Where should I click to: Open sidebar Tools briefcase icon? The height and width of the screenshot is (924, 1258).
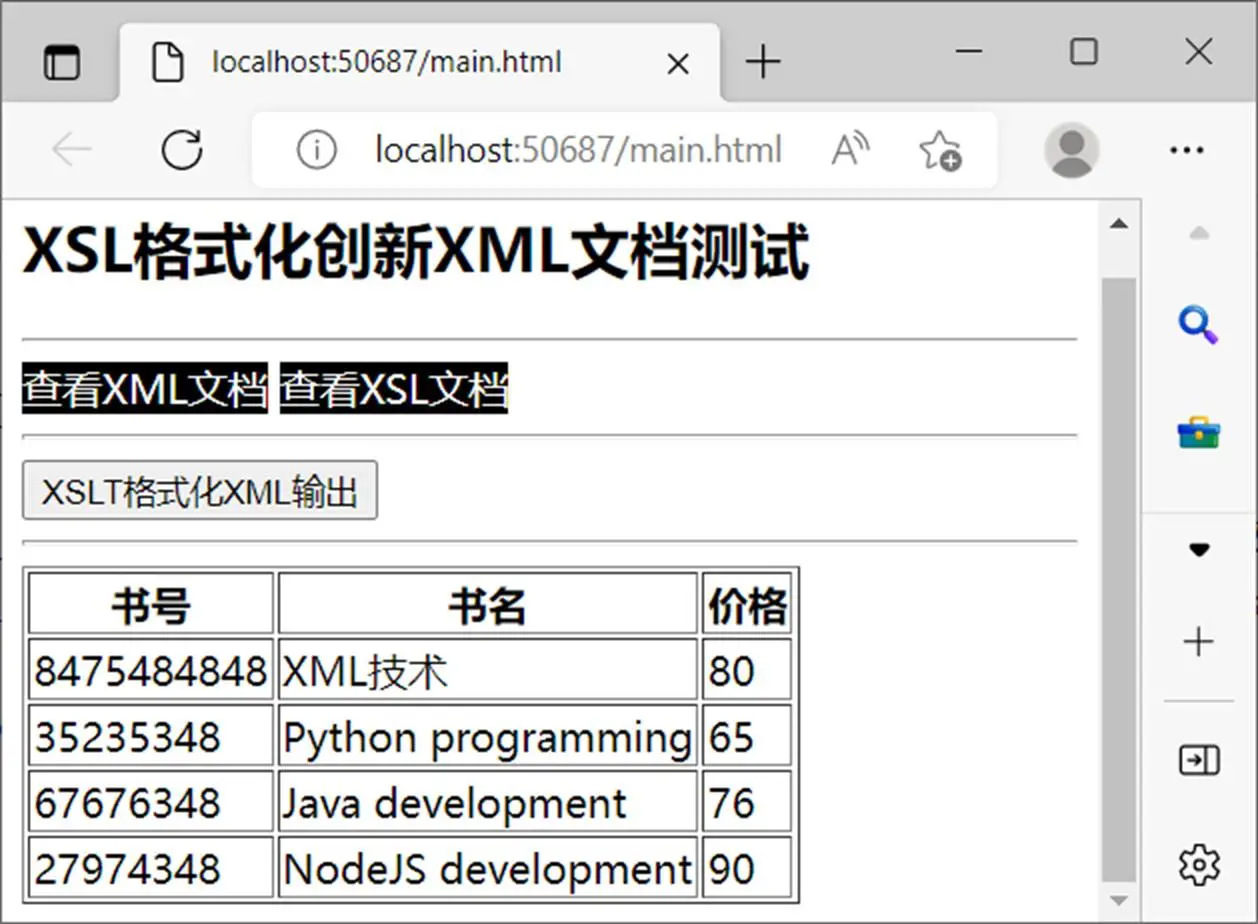tap(1198, 433)
